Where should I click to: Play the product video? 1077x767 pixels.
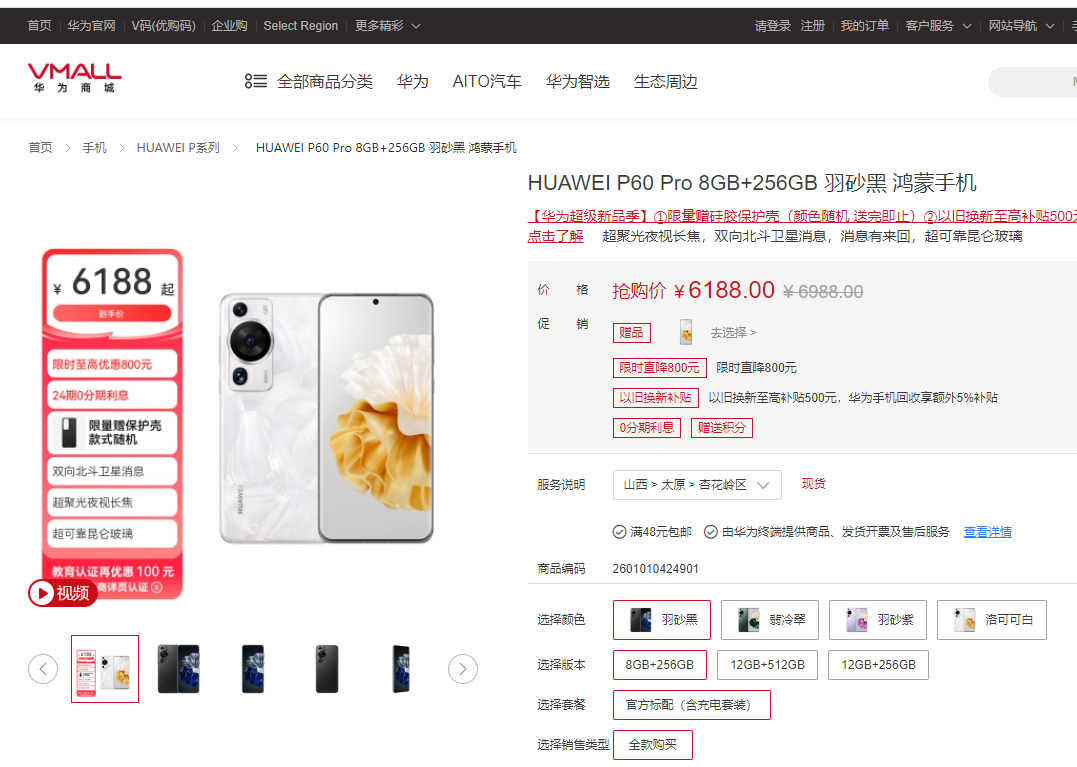(x=63, y=593)
